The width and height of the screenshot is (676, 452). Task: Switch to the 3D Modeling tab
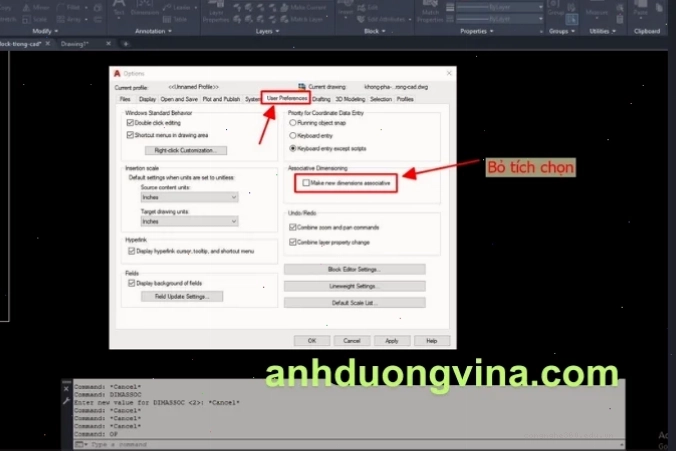[350, 99]
